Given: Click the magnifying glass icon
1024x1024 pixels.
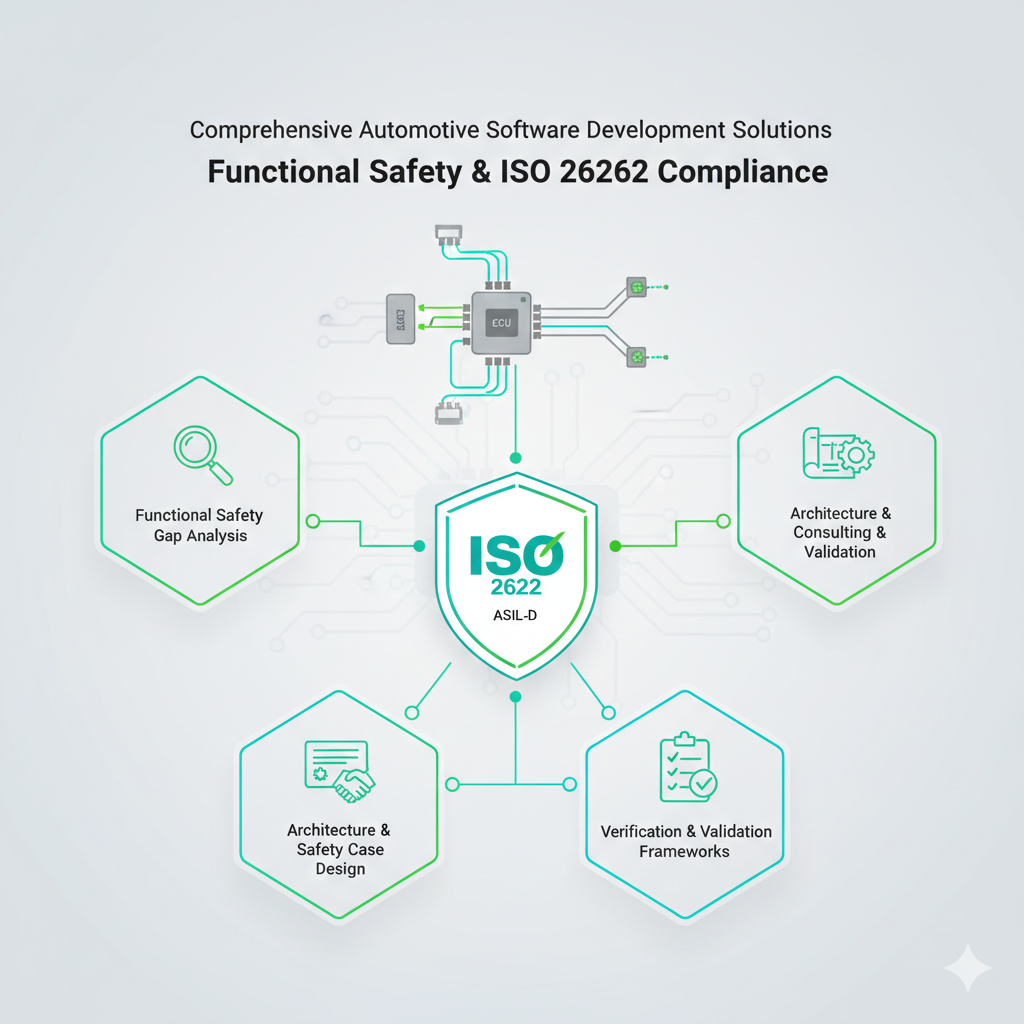Looking at the screenshot, I should pyautogui.click(x=203, y=455).
